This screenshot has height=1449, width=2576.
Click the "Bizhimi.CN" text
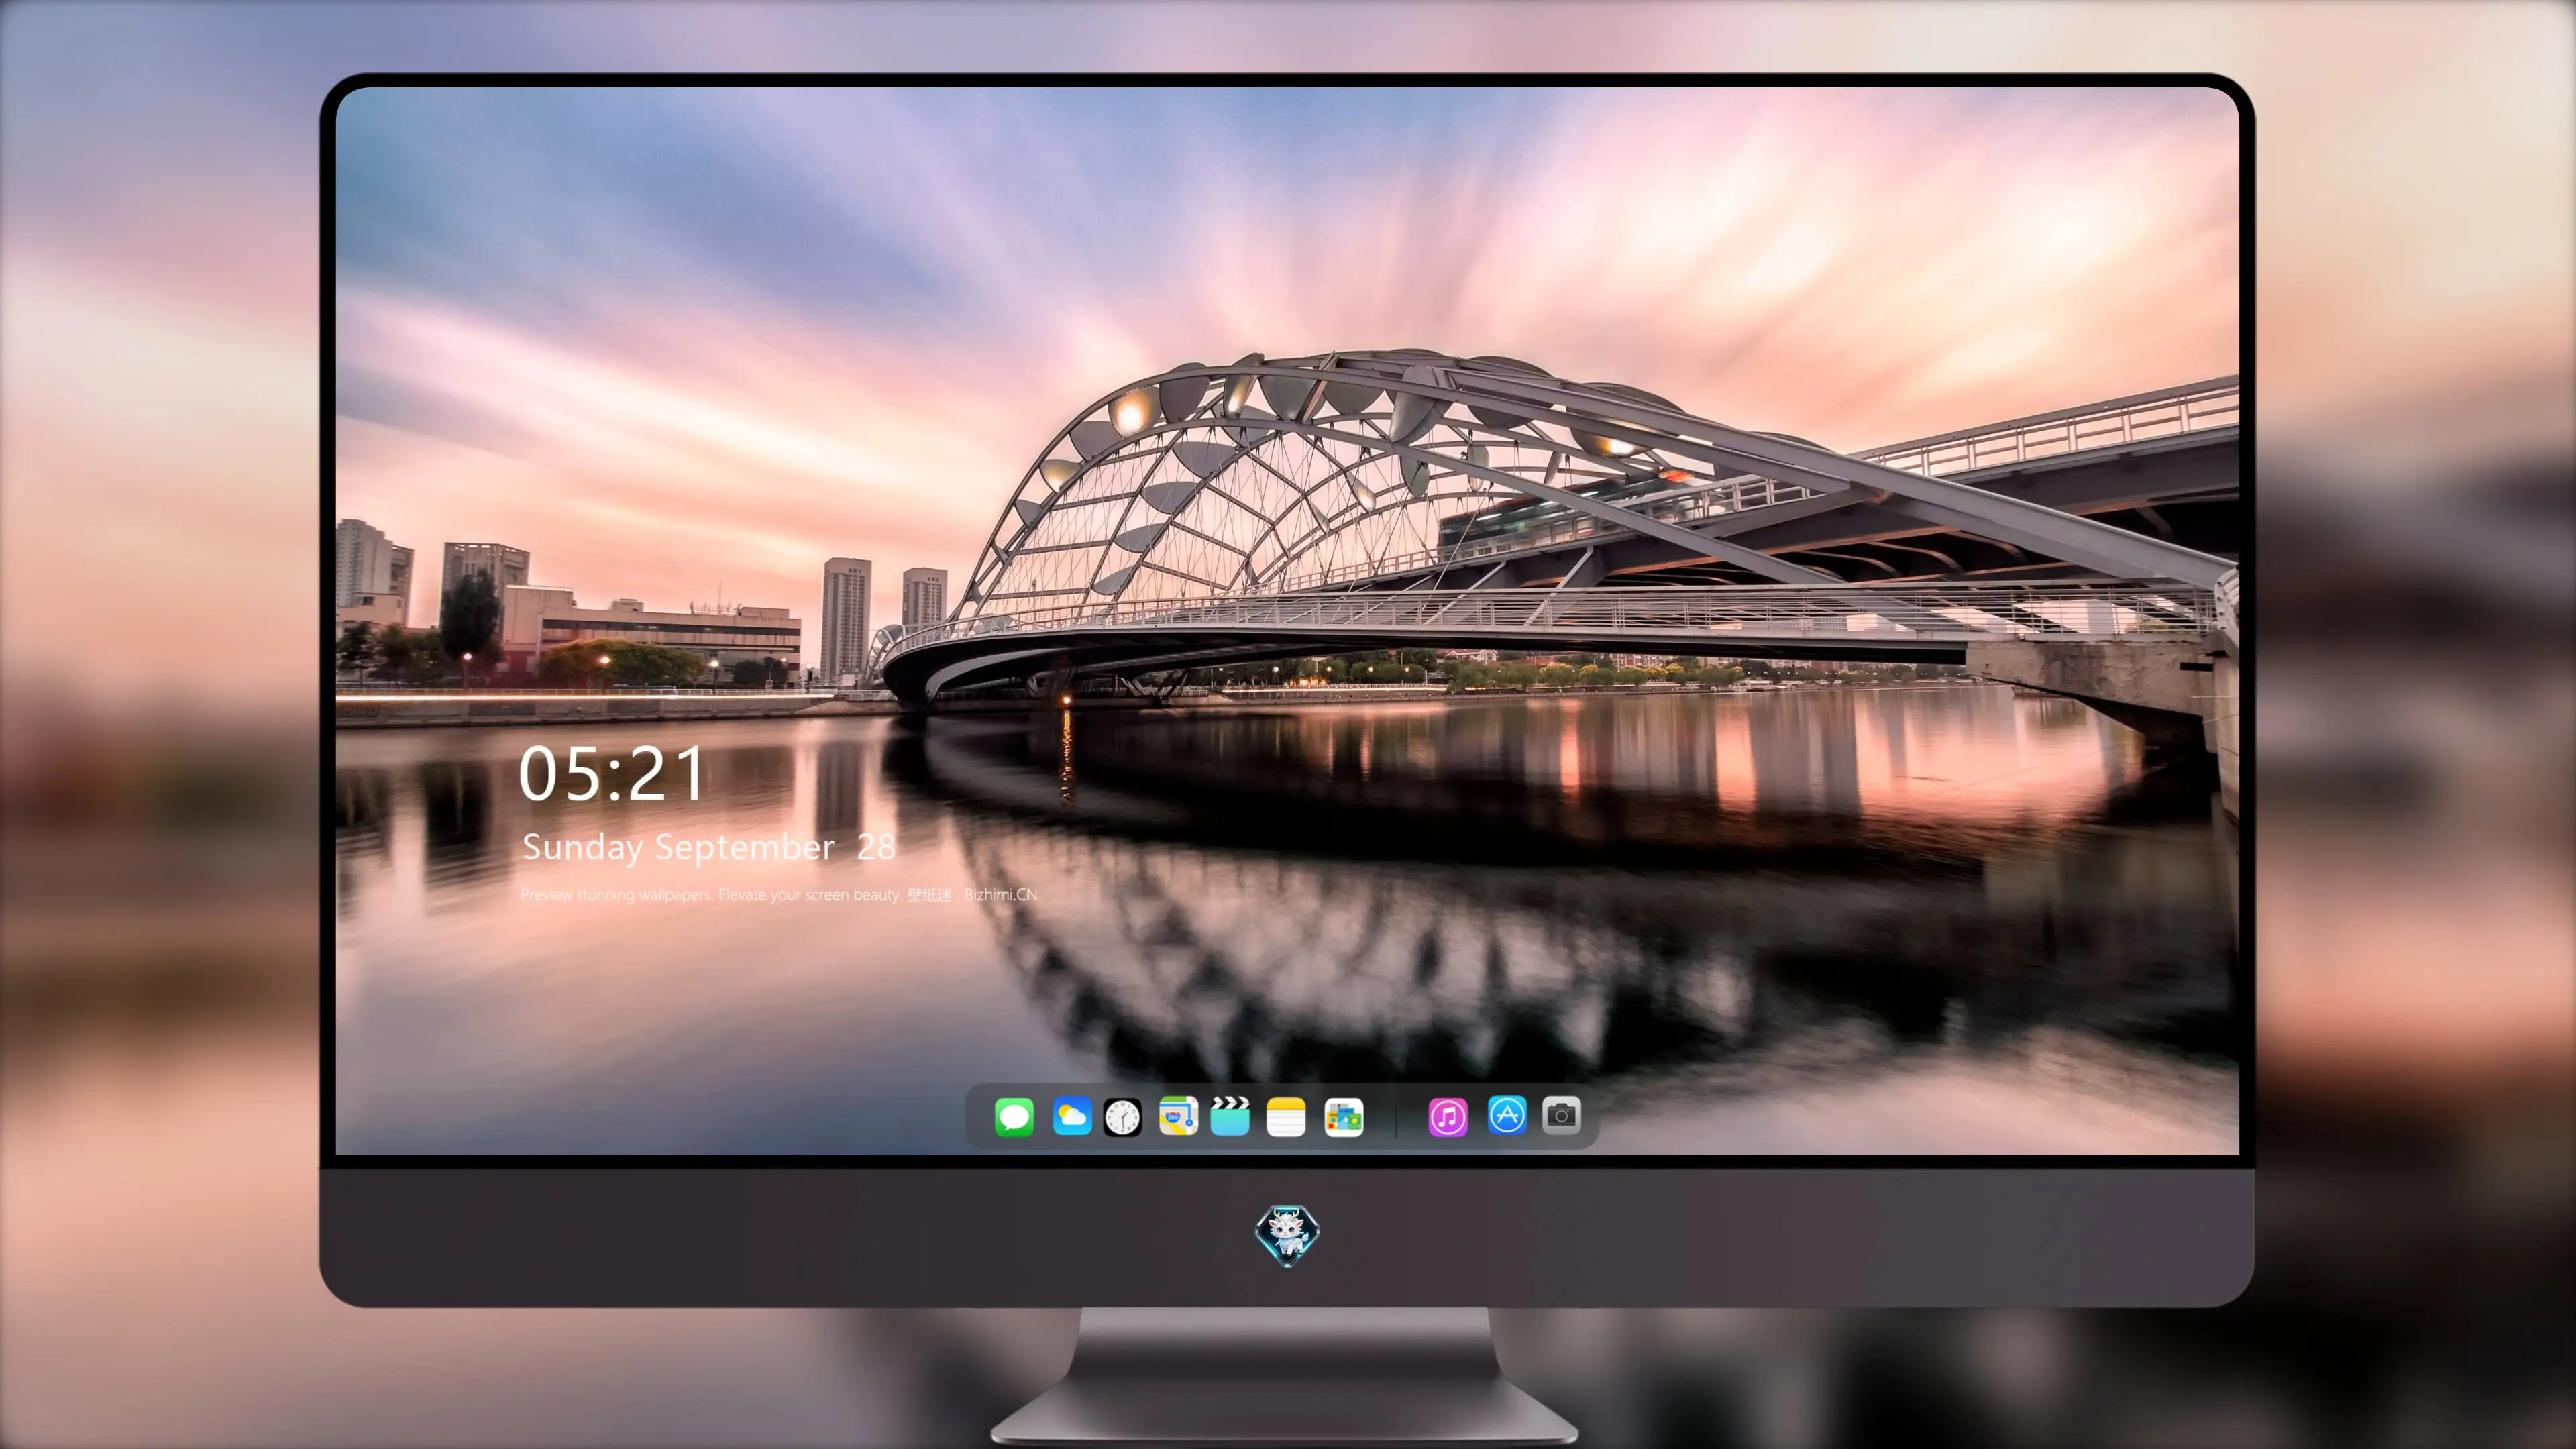(1000, 894)
